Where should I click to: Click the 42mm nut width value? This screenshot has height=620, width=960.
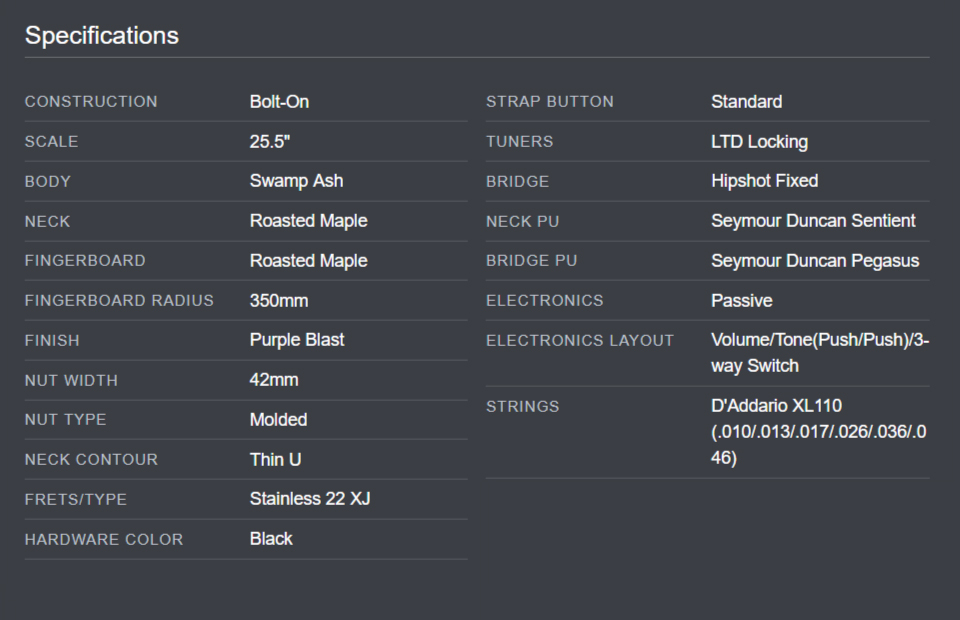click(x=274, y=380)
